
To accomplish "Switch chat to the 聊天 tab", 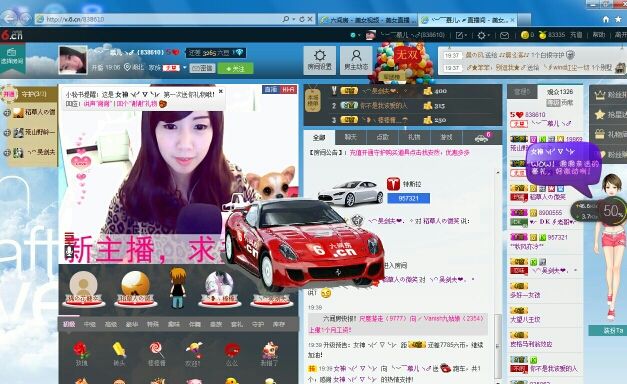I will pos(351,137).
